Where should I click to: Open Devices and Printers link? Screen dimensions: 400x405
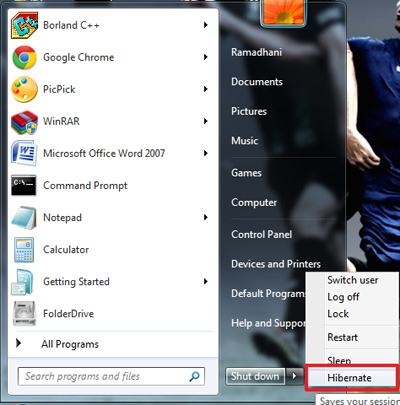click(x=276, y=264)
